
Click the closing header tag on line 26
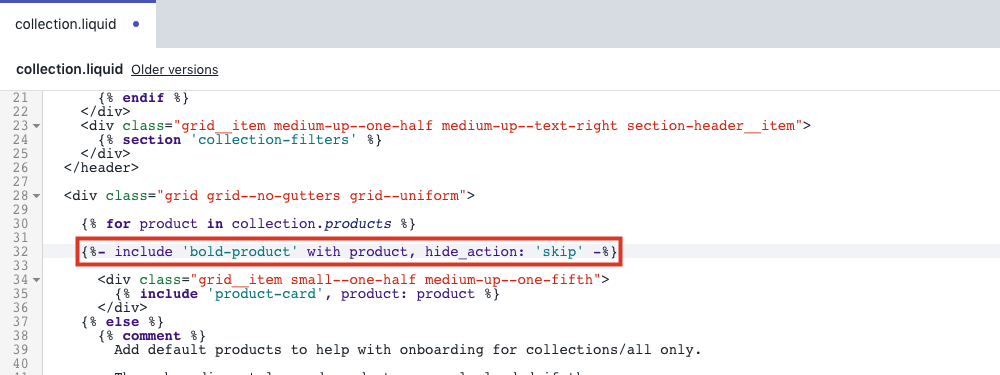tap(101, 168)
